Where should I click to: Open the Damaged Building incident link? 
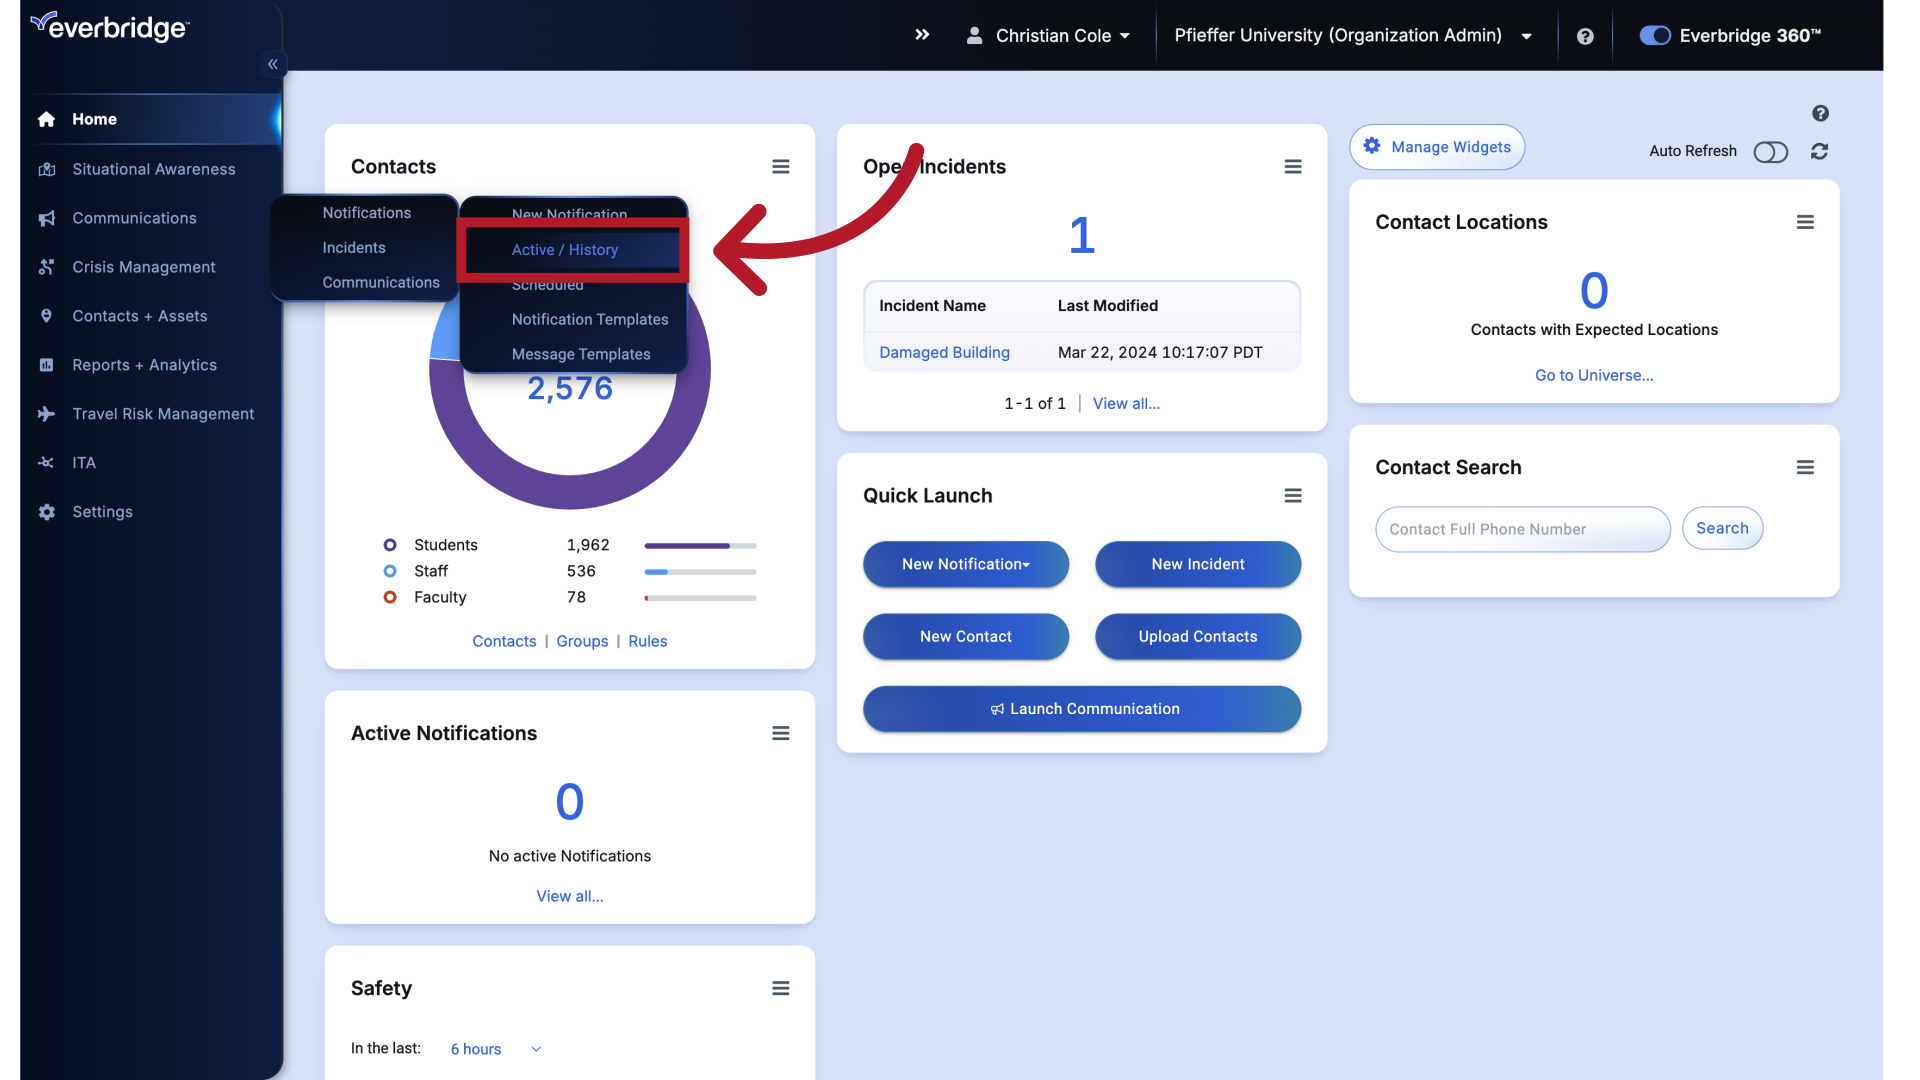click(944, 352)
